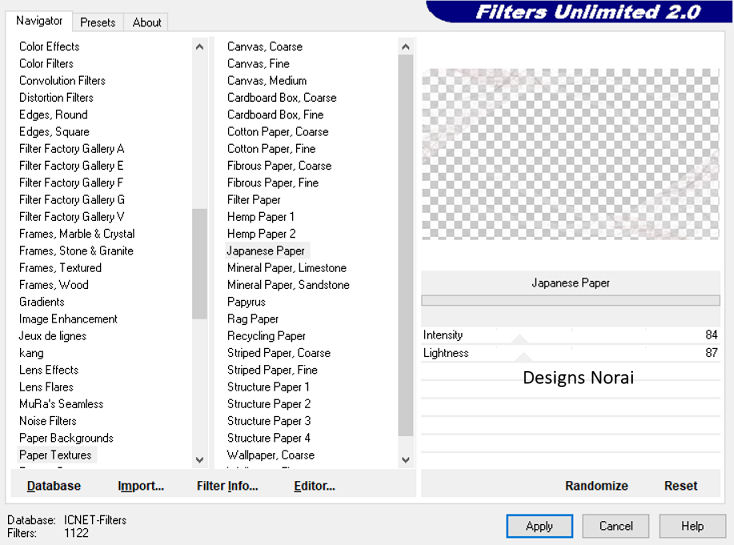The width and height of the screenshot is (734, 545).
Task: Select Noise Filters category
Action: pyautogui.click(x=48, y=421)
